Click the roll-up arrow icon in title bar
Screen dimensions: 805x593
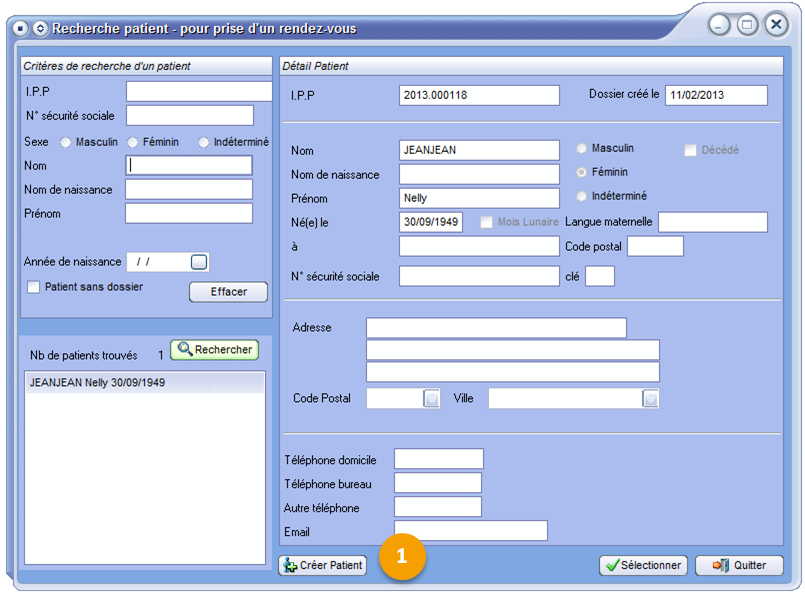40,28
